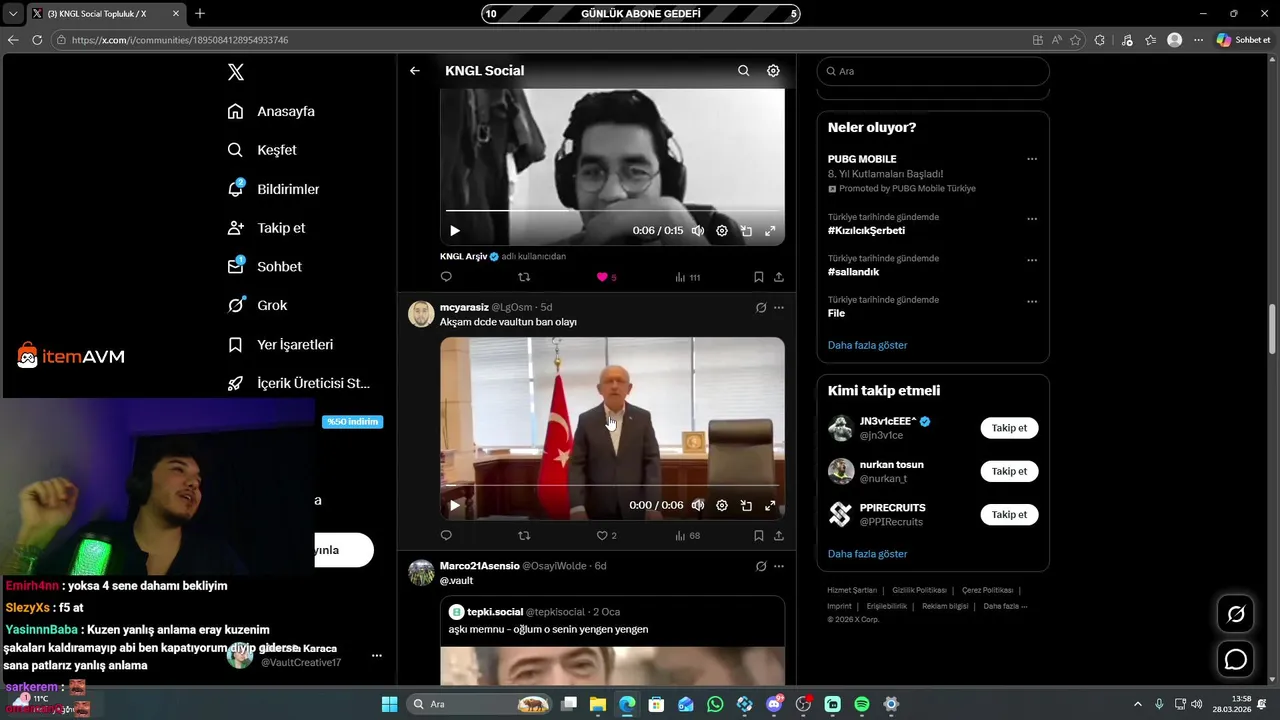This screenshot has width=1280, height=720.
Task: Unlike the KNGL Arşiv post with 5 likes
Action: pos(607,277)
